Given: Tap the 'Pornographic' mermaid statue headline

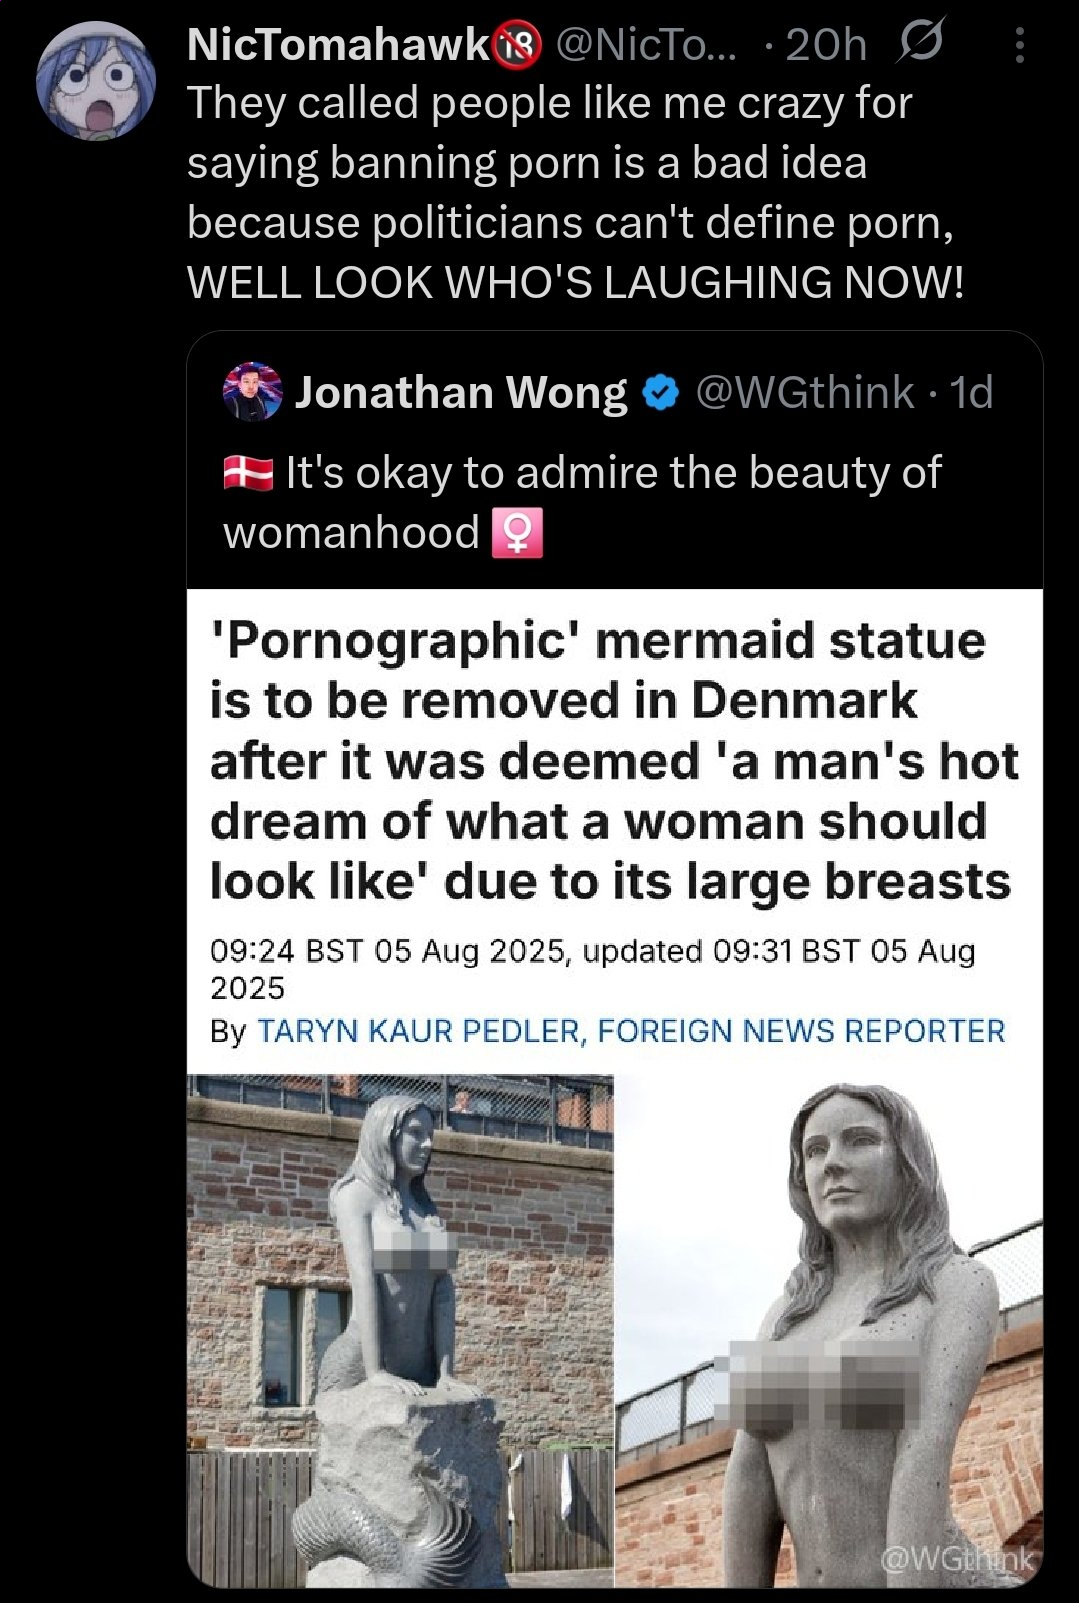Looking at the screenshot, I should [613, 761].
